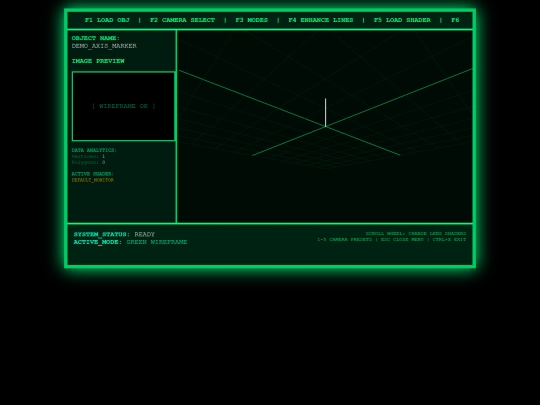540x405 pixels.
Task: Choose F4 ENHANCE LINES option
Action: click(x=321, y=20)
